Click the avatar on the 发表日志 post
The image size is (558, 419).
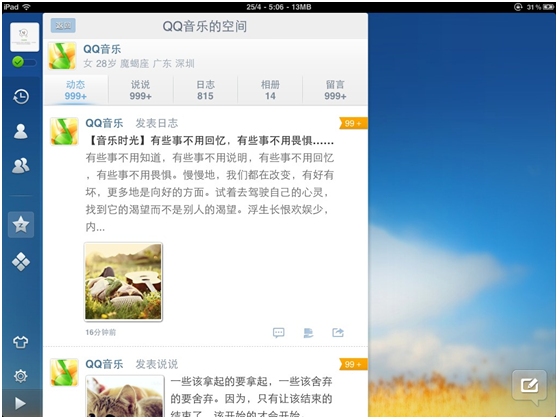tap(64, 131)
